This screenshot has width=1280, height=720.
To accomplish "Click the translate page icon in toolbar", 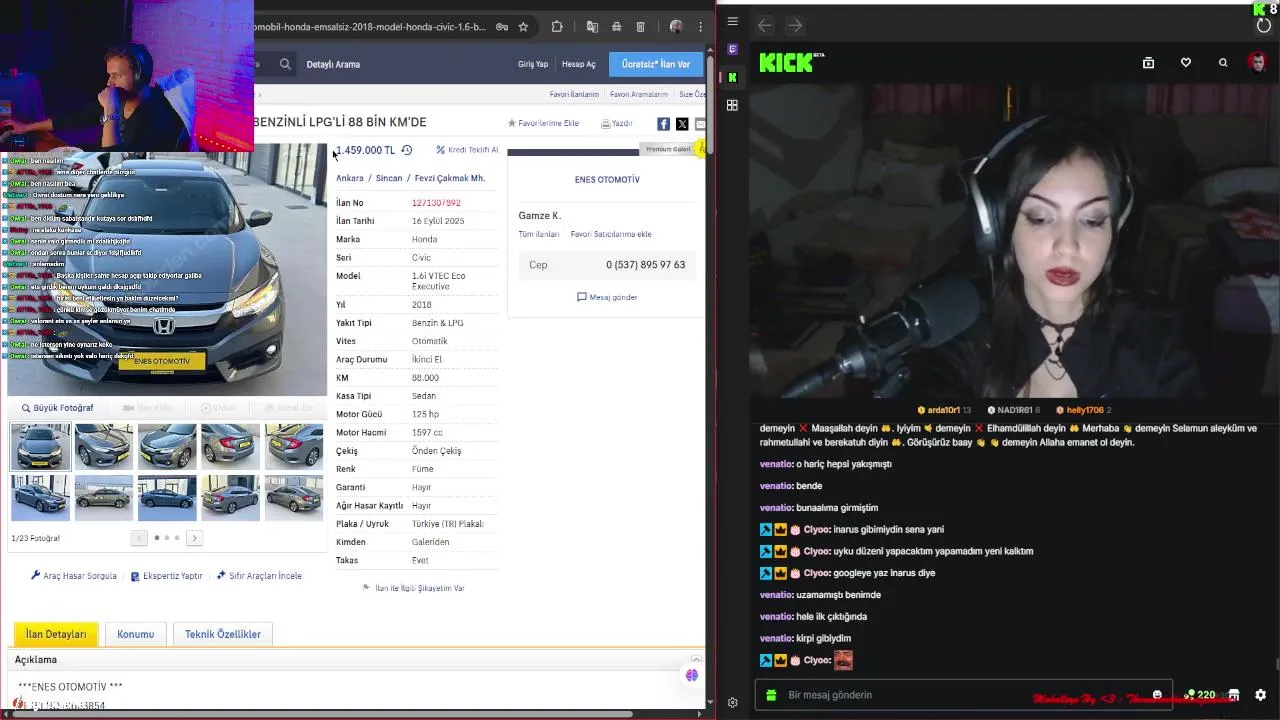I will point(592,27).
